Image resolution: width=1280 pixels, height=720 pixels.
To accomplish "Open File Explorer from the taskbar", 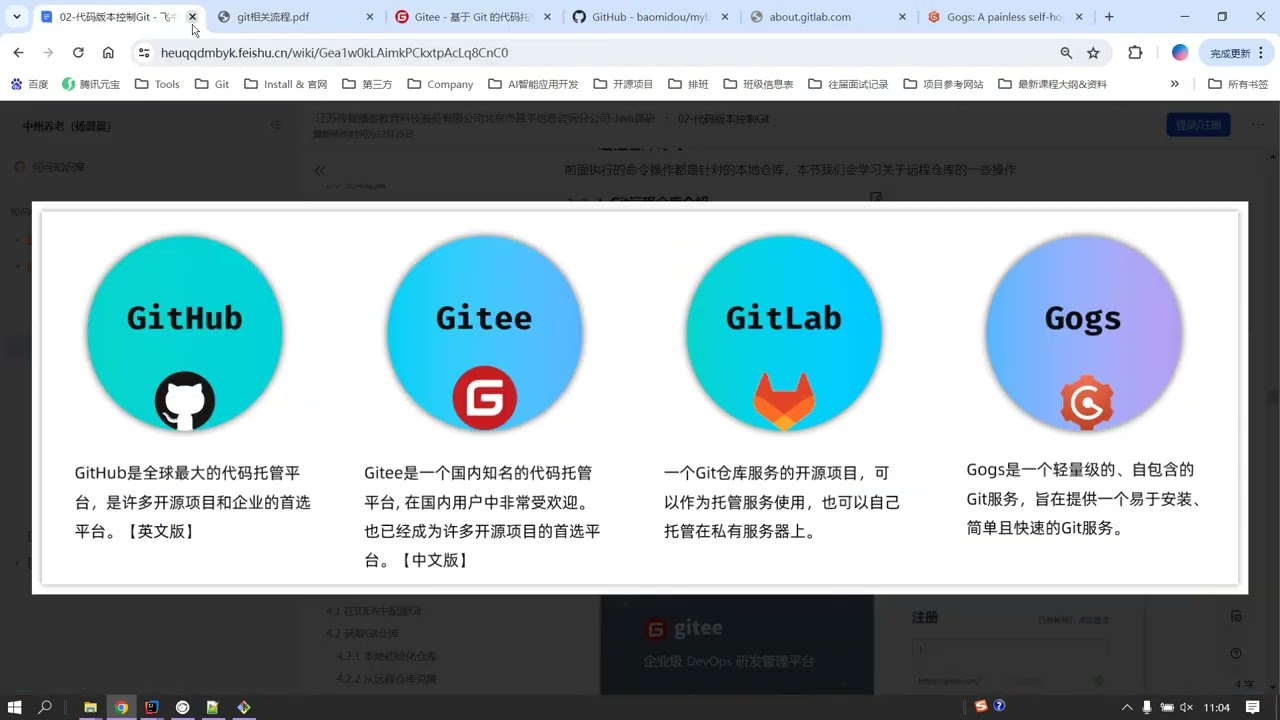I will pyautogui.click(x=90, y=707).
